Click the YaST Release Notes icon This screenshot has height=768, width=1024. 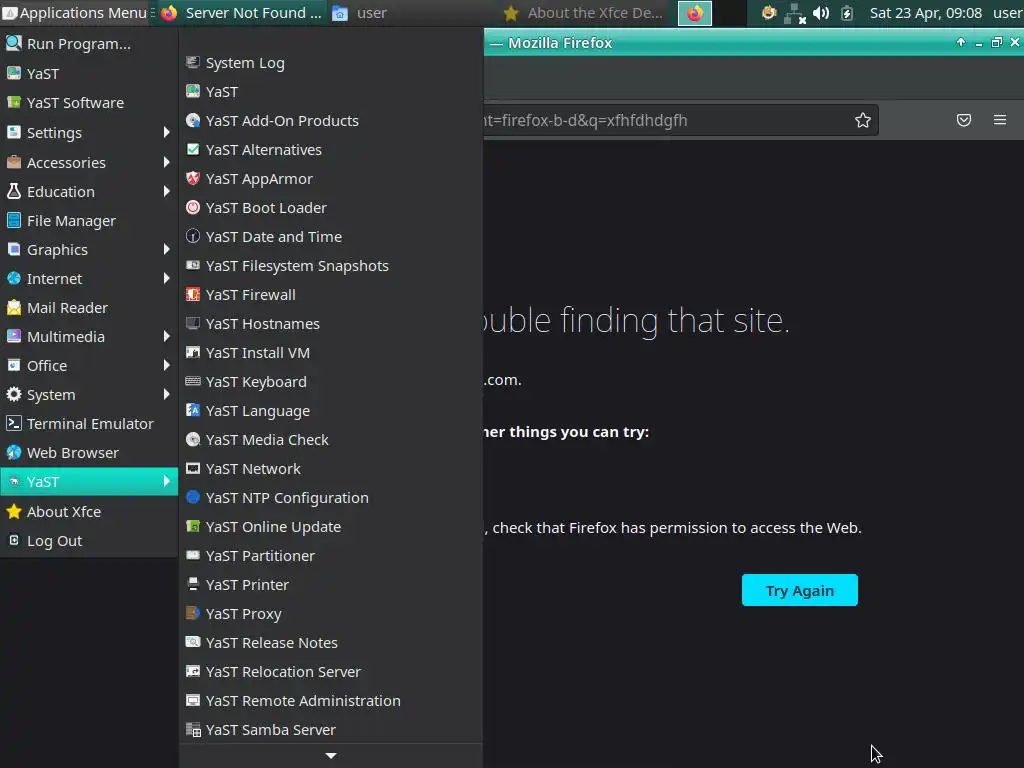pos(193,642)
